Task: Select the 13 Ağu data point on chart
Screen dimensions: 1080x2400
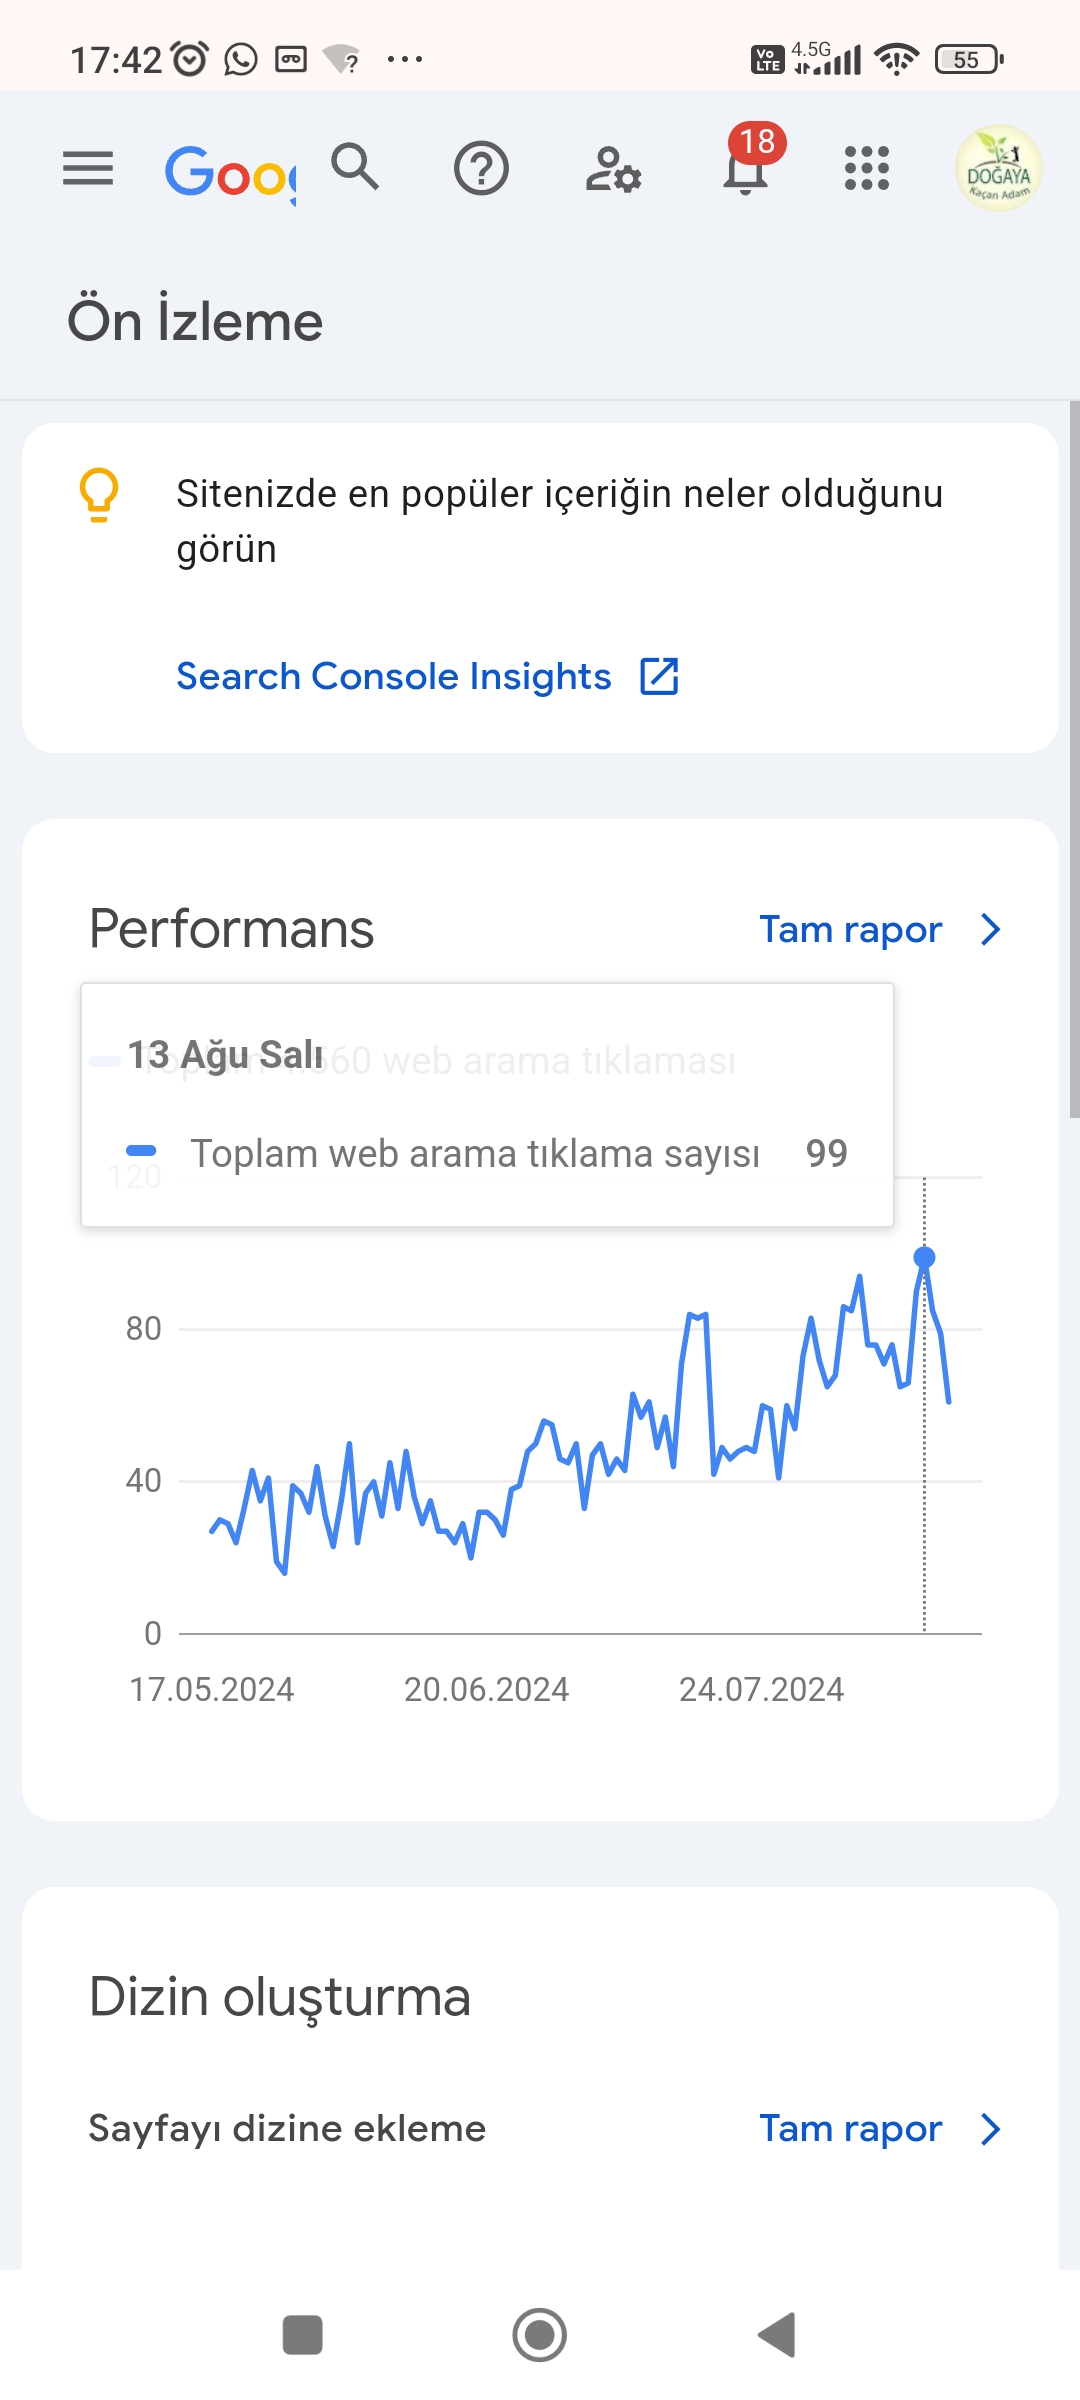Action: click(925, 1257)
